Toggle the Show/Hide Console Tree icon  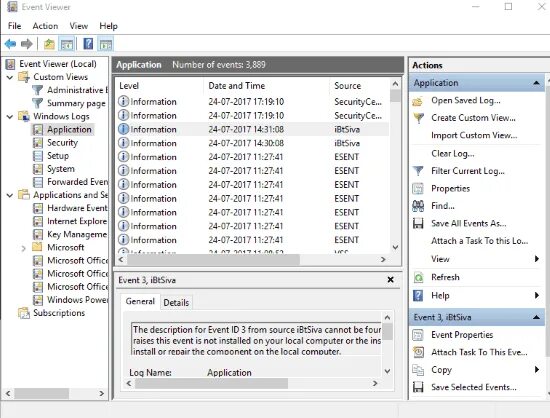[x=67, y=44]
